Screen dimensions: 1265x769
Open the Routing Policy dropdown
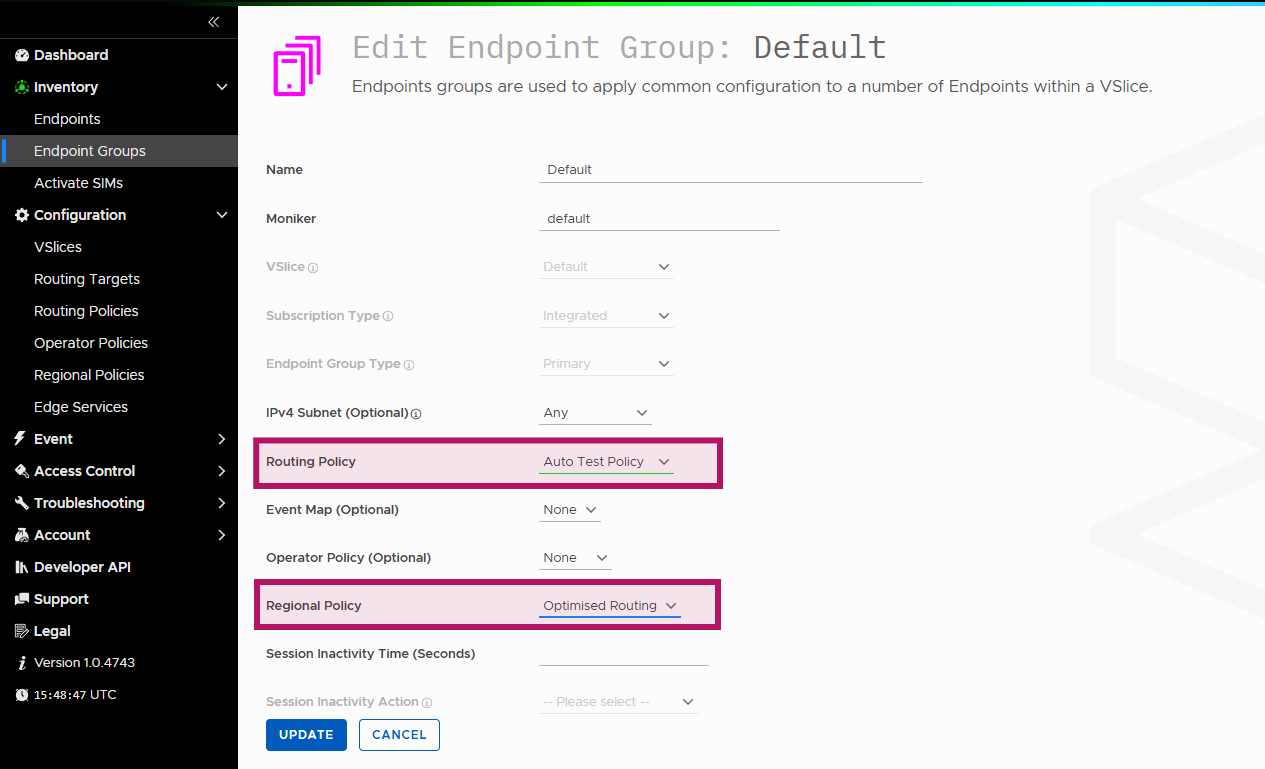pyautogui.click(x=606, y=462)
